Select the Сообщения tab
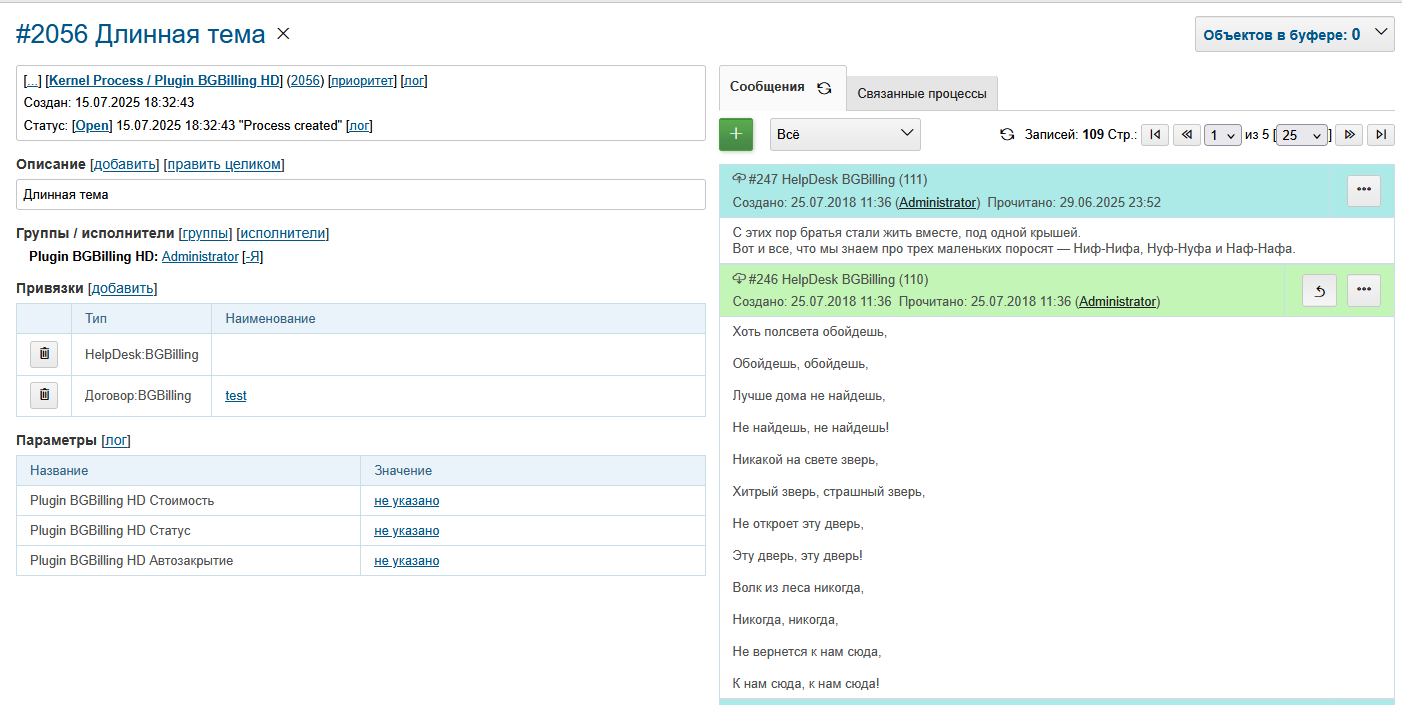This screenshot has height=705, width=1402. point(770,87)
